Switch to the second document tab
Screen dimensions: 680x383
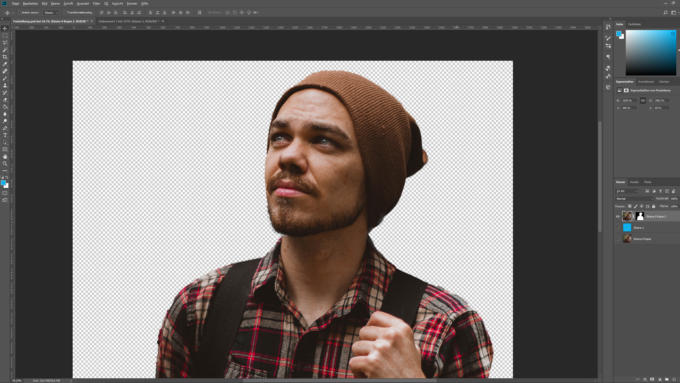pos(130,21)
